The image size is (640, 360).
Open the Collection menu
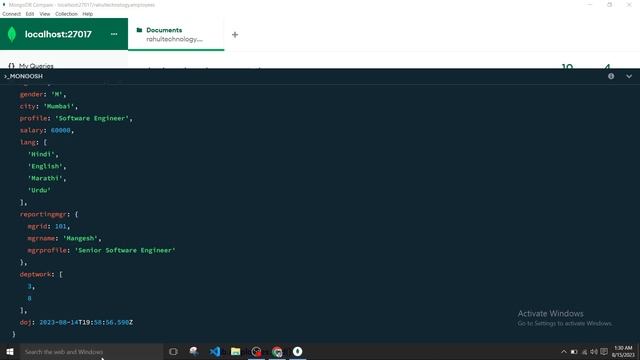pyautogui.click(x=66, y=14)
